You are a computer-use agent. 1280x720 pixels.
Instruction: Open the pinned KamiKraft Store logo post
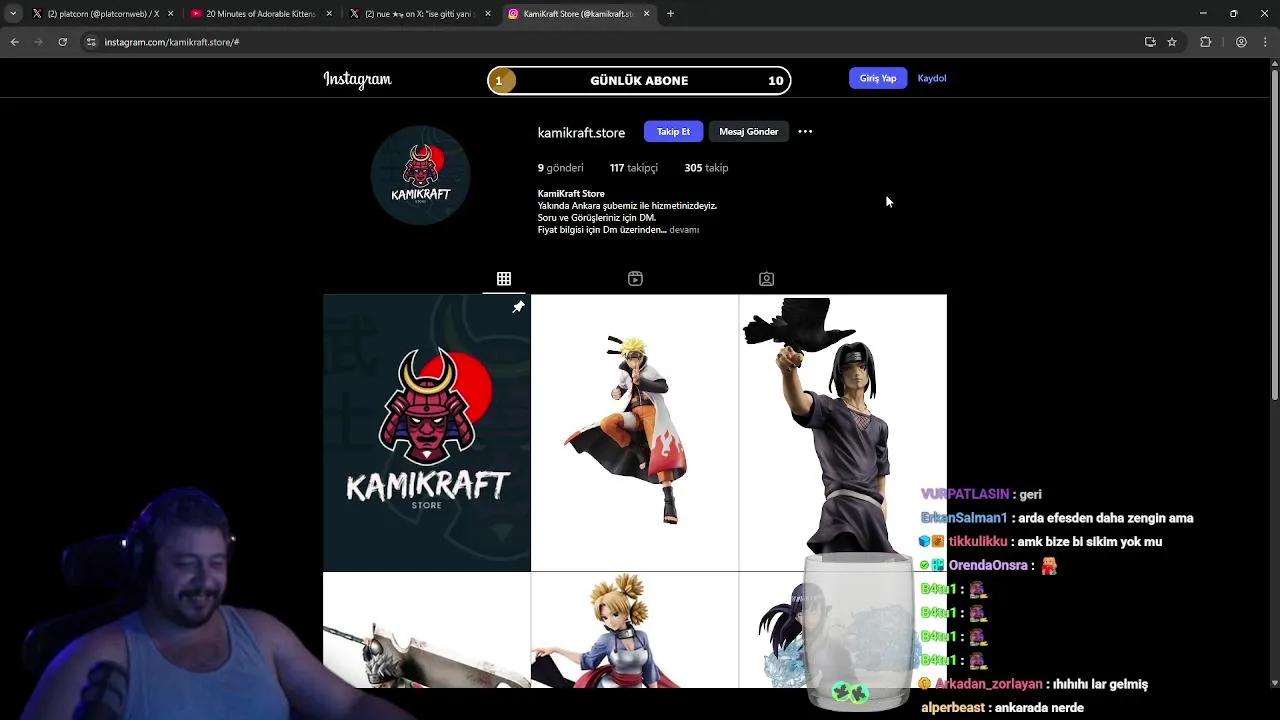[x=427, y=433]
